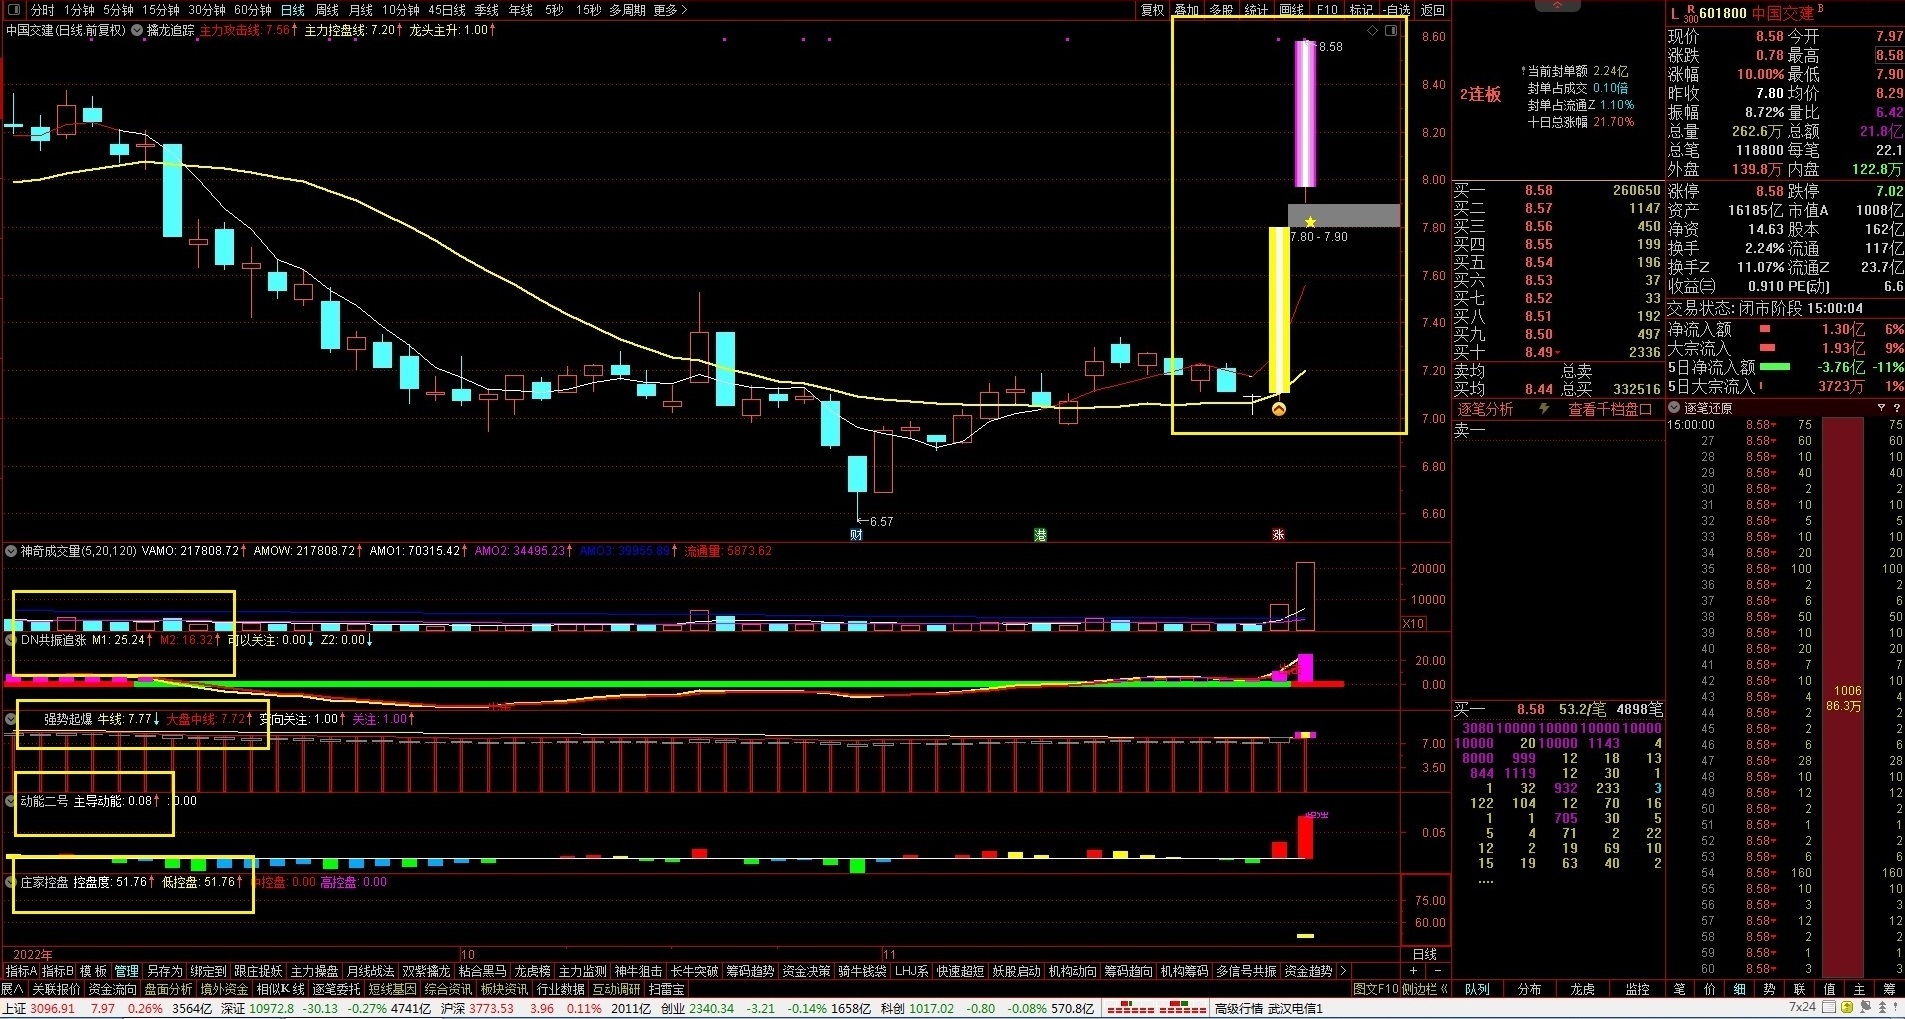This screenshot has width=1905, height=1019.
Task: Open the 神奇成交量 indicator dropdown arrow
Action: pos(11,551)
